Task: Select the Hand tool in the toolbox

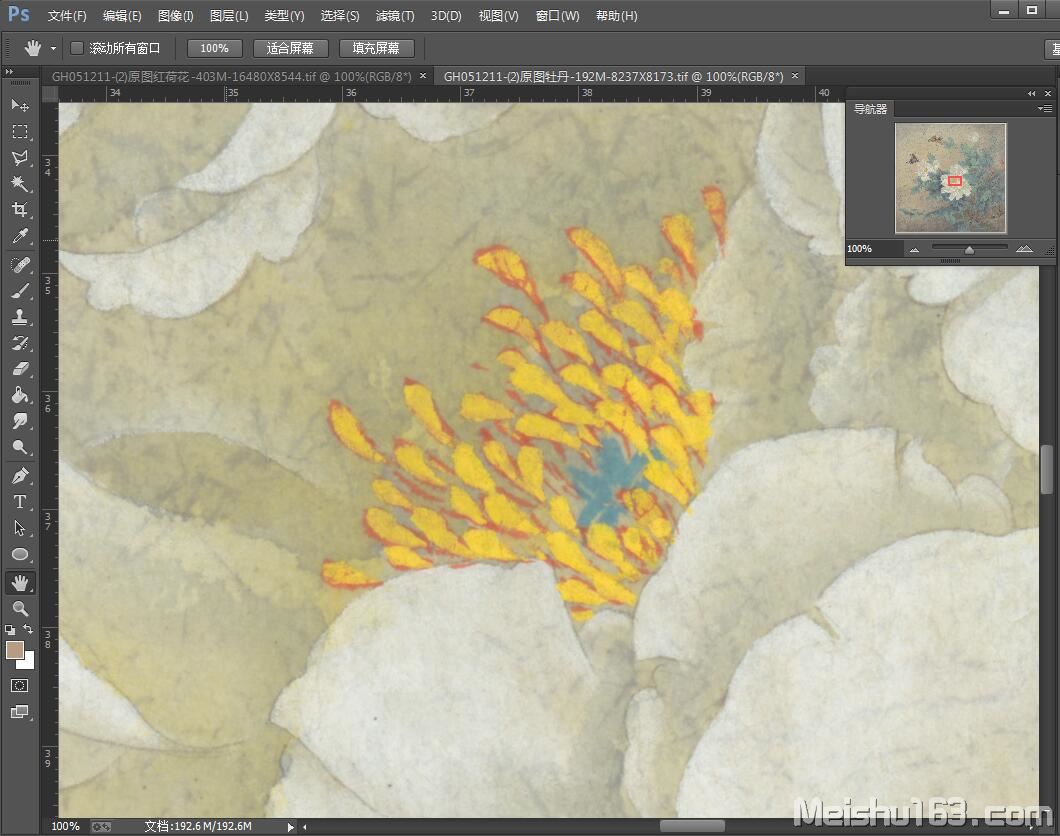Action: [20, 583]
